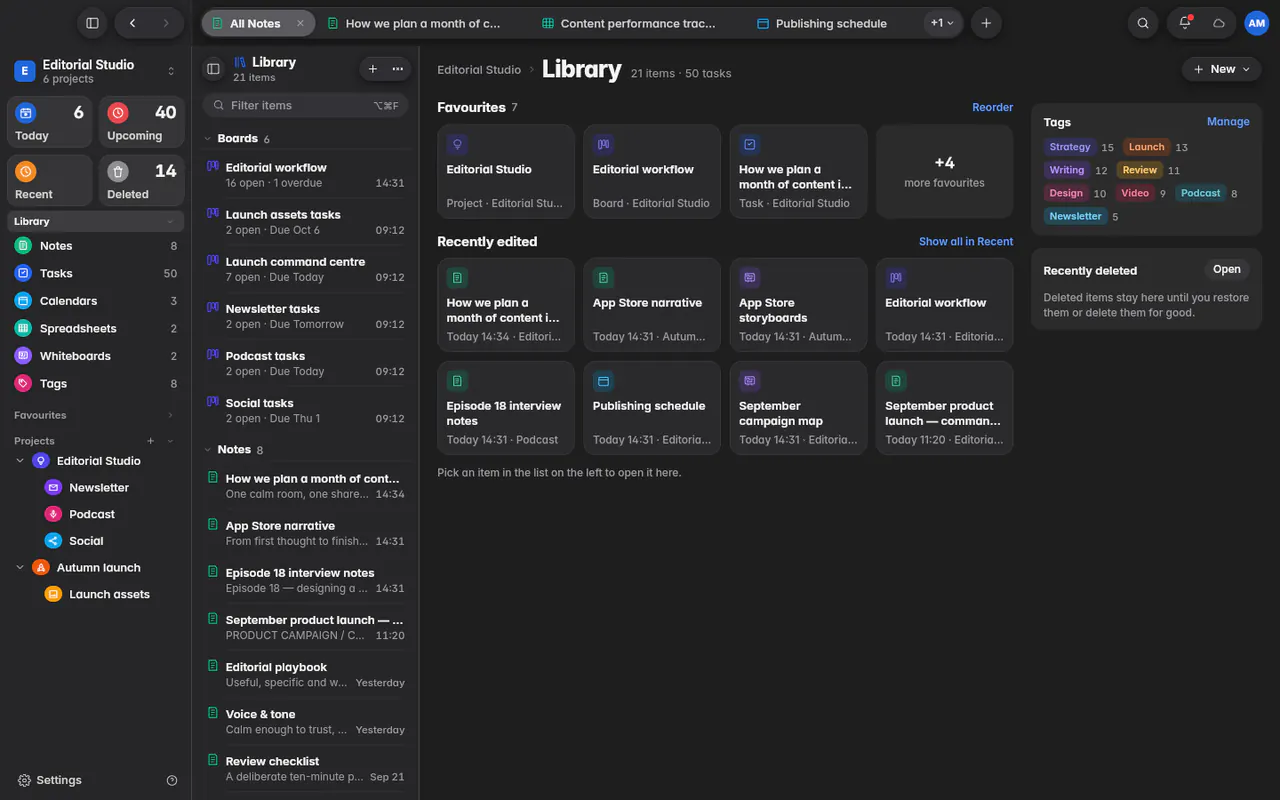Click the plus icon in Library list header
Image resolution: width=1280 pixels, height=800 pixels.
coord(373,69)
